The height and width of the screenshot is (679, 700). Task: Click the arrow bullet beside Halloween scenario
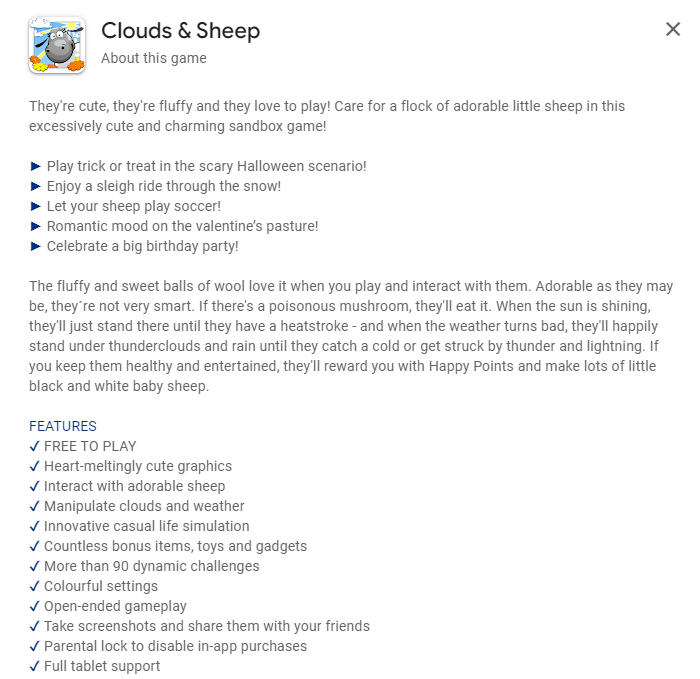35,167
